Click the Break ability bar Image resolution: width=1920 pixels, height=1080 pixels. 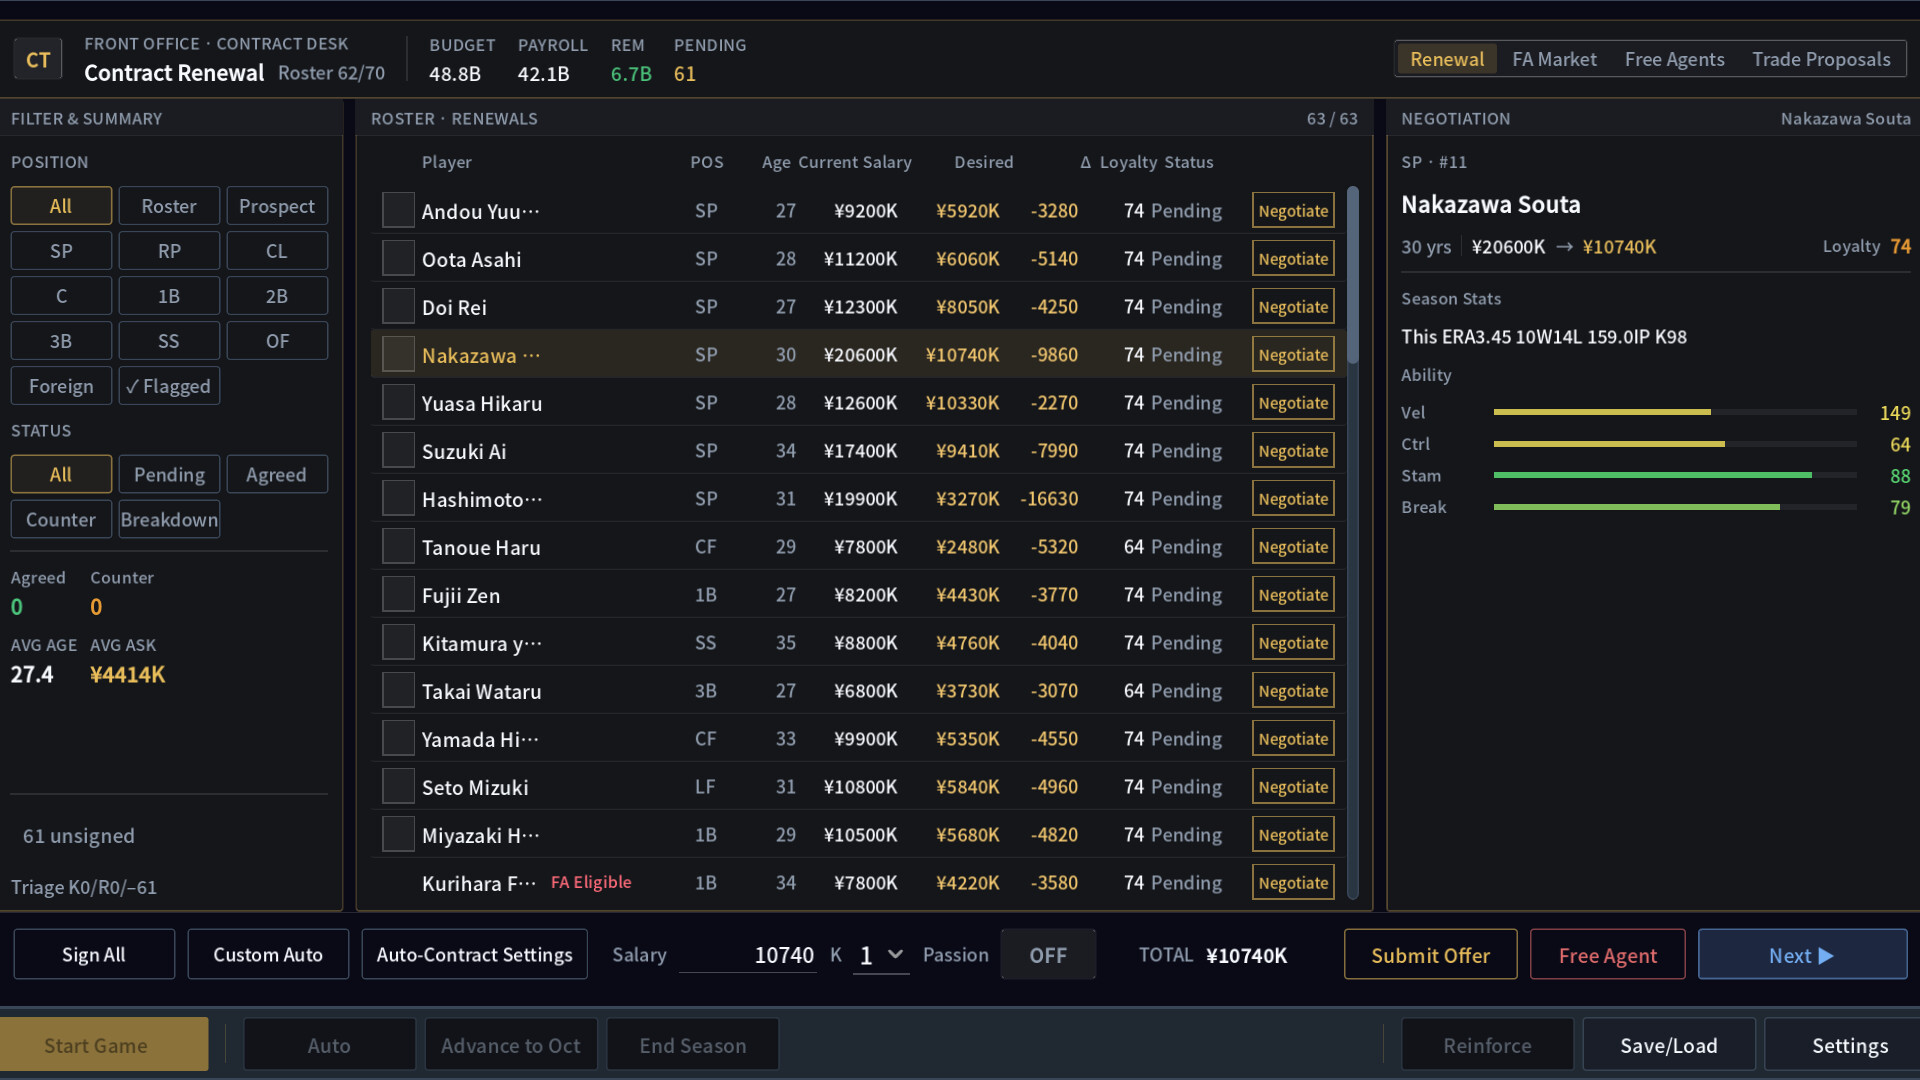(x=1675, y=508)
